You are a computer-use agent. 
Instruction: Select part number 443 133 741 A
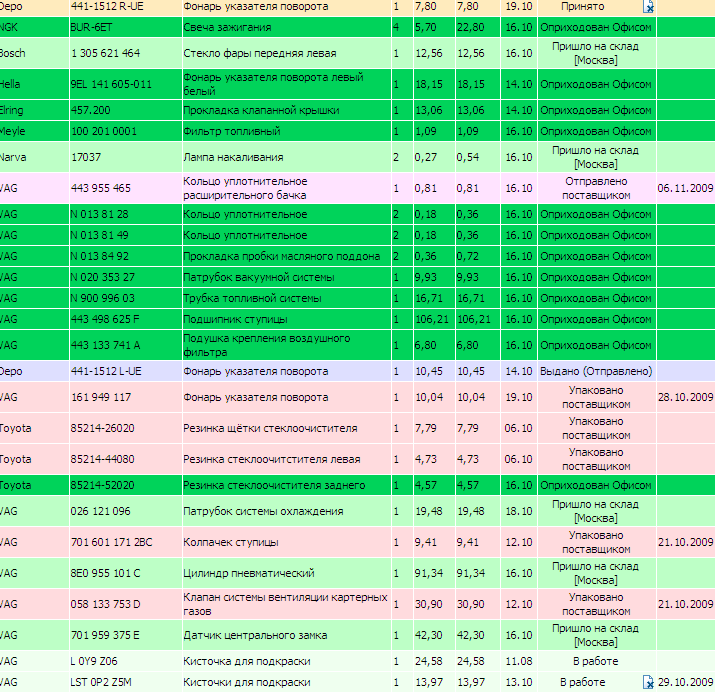click(106, 345)
